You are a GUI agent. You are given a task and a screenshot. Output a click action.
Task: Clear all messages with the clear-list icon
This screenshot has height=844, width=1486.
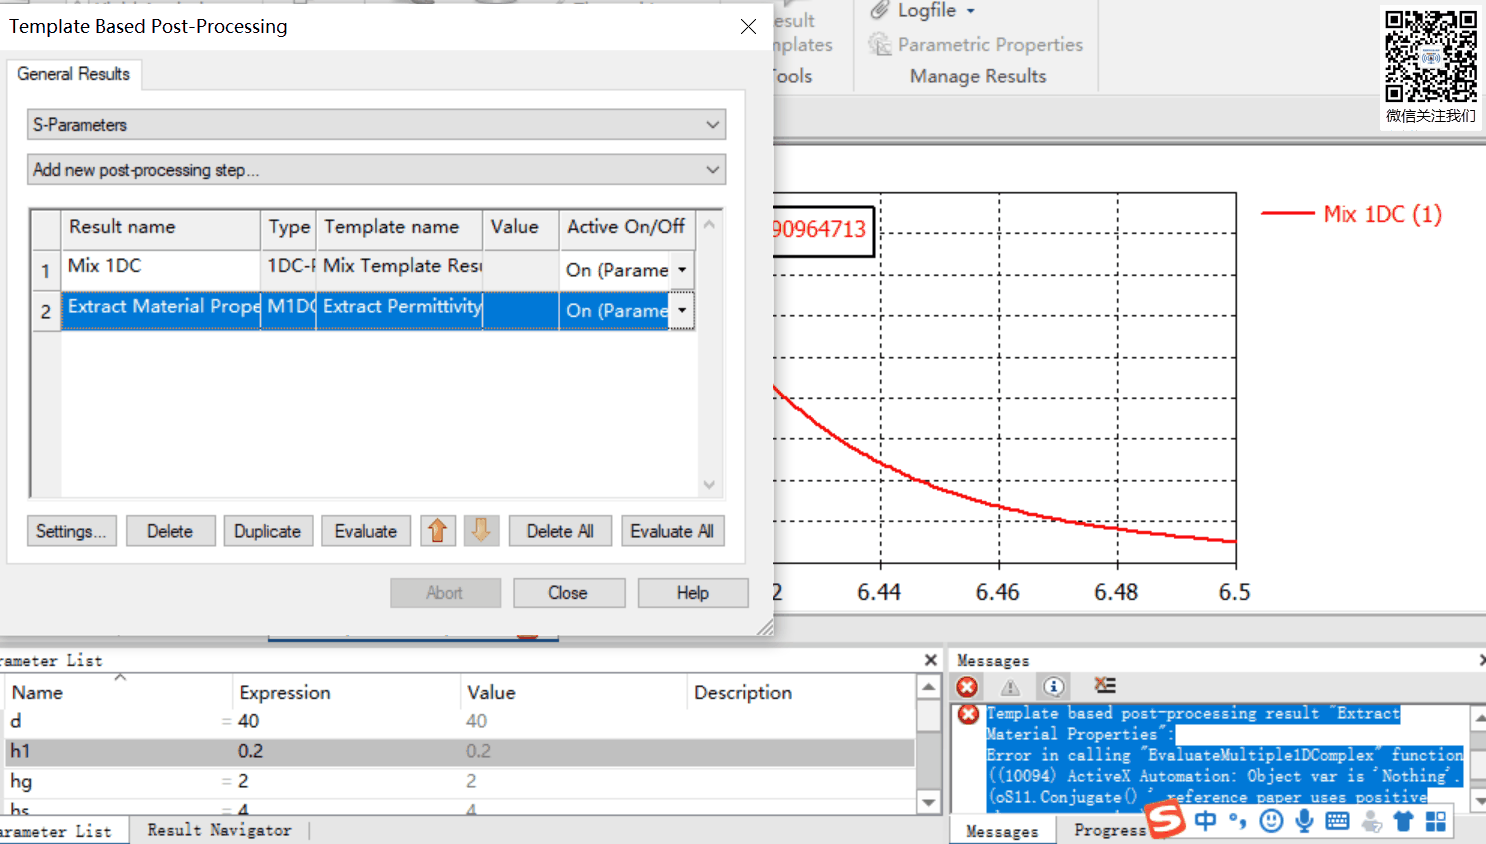pos(1105,686)
